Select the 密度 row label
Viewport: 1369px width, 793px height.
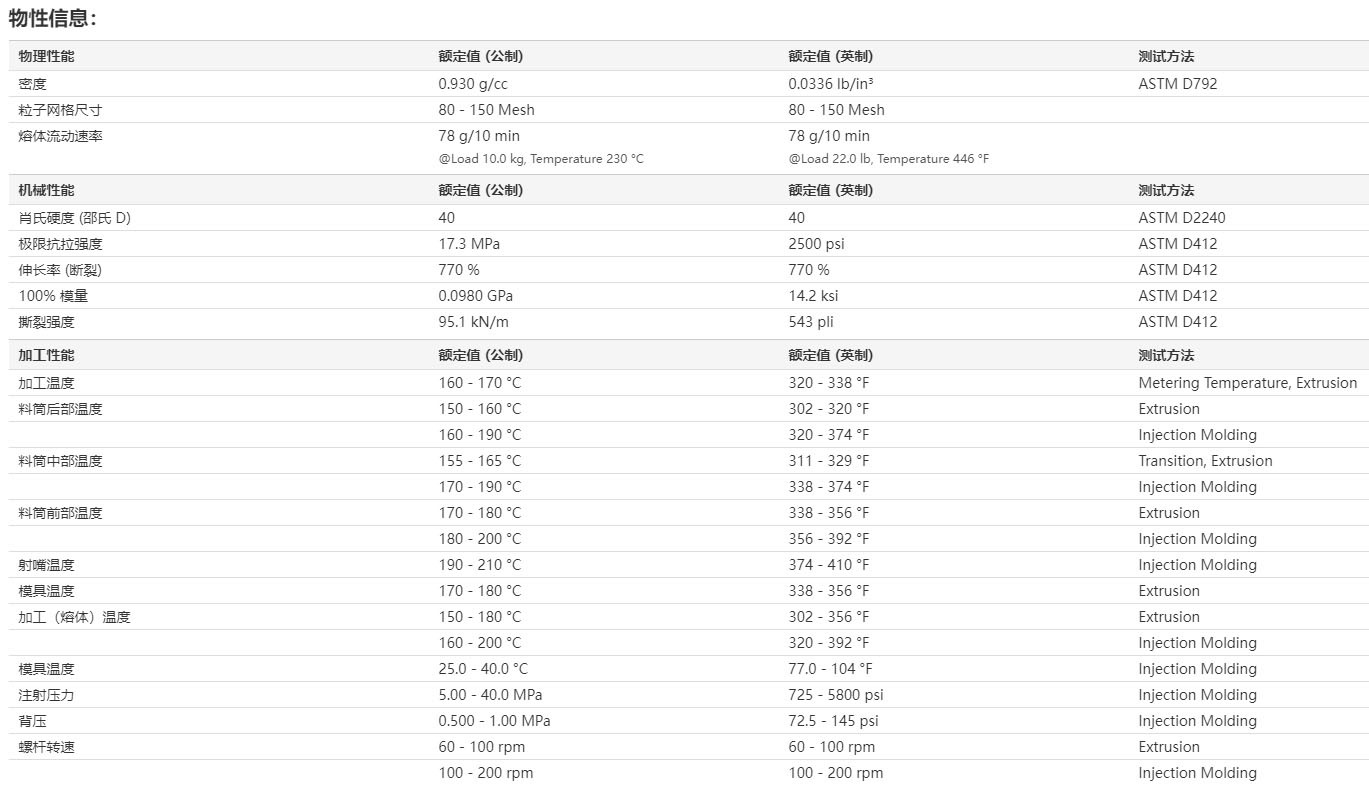(32, 84)
